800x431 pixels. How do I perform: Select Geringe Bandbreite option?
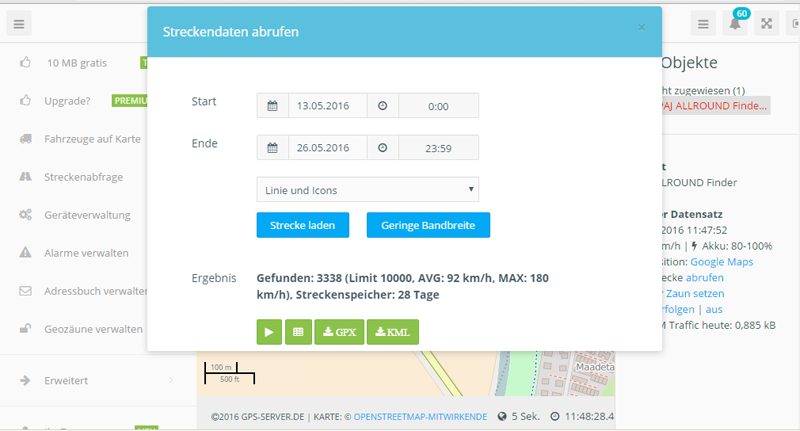point(427,226)
